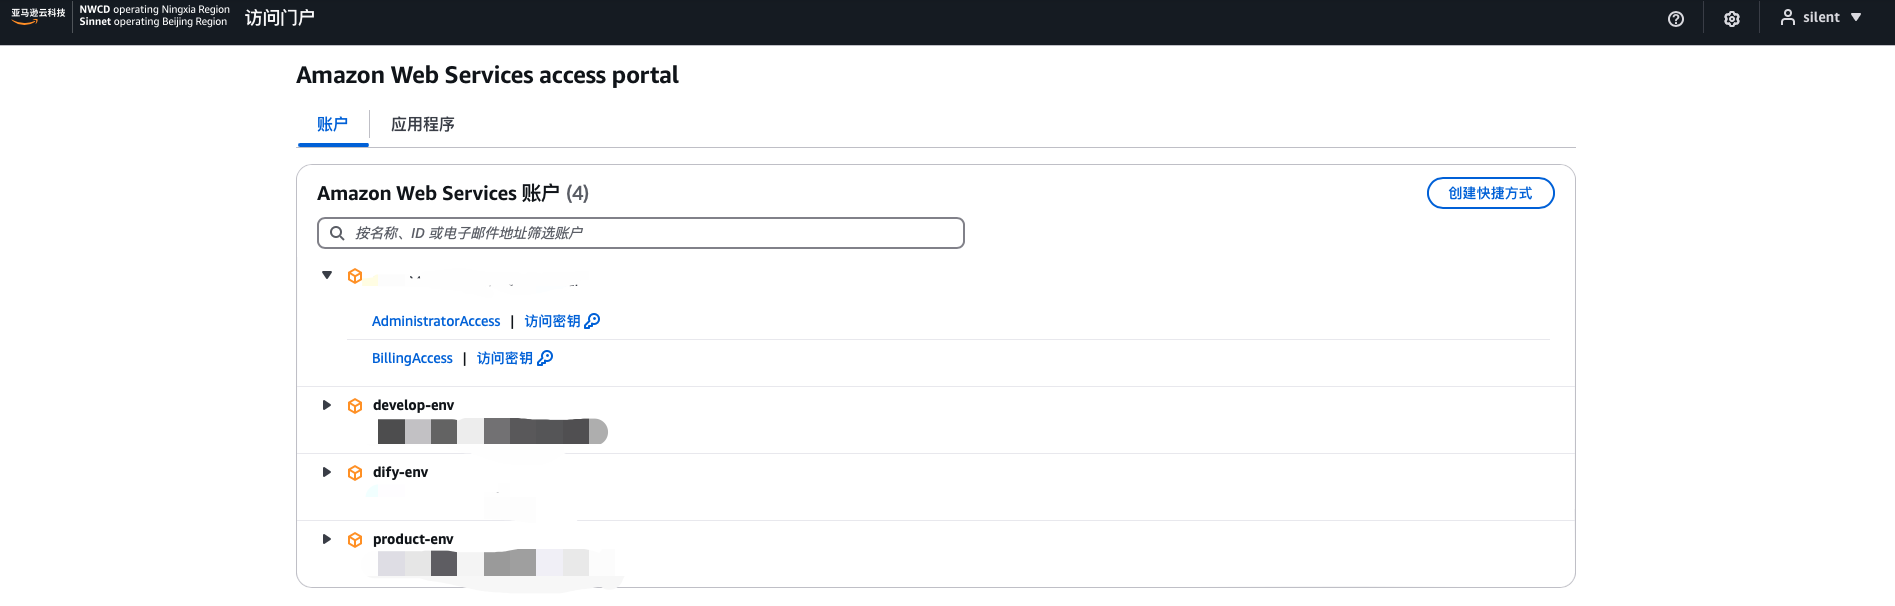
Task: Click the help question mark icon
Action: [x=1676, y=19]
